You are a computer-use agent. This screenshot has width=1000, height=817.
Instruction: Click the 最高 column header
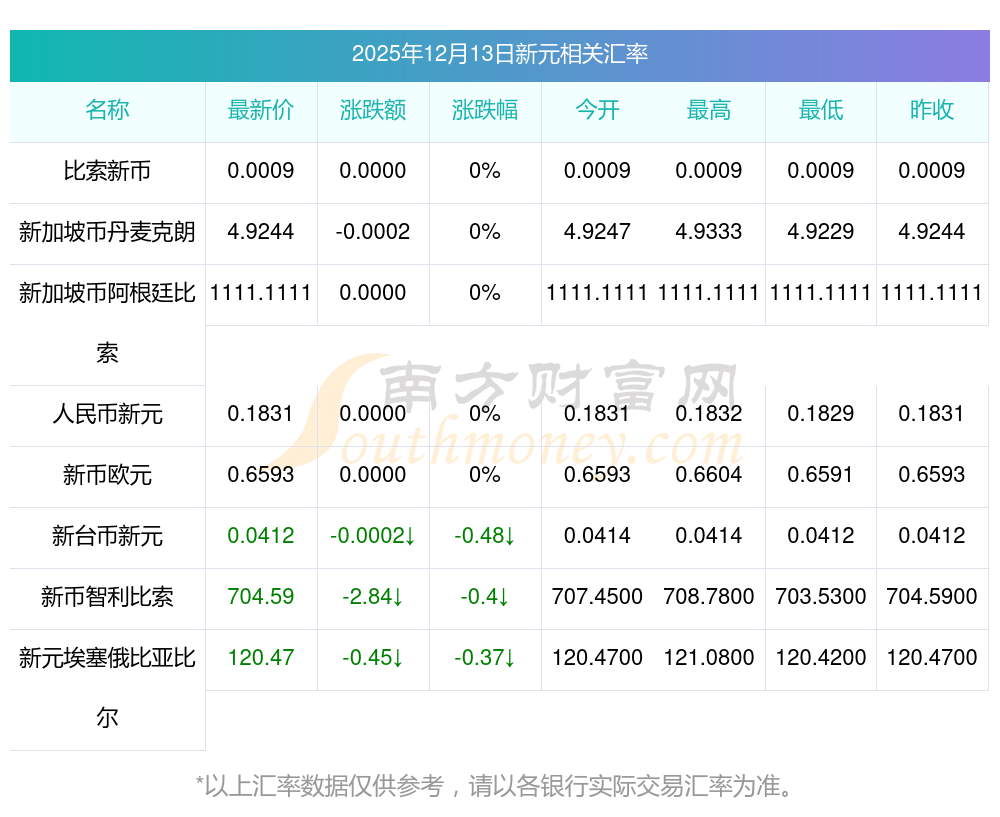tap(709, 110)
